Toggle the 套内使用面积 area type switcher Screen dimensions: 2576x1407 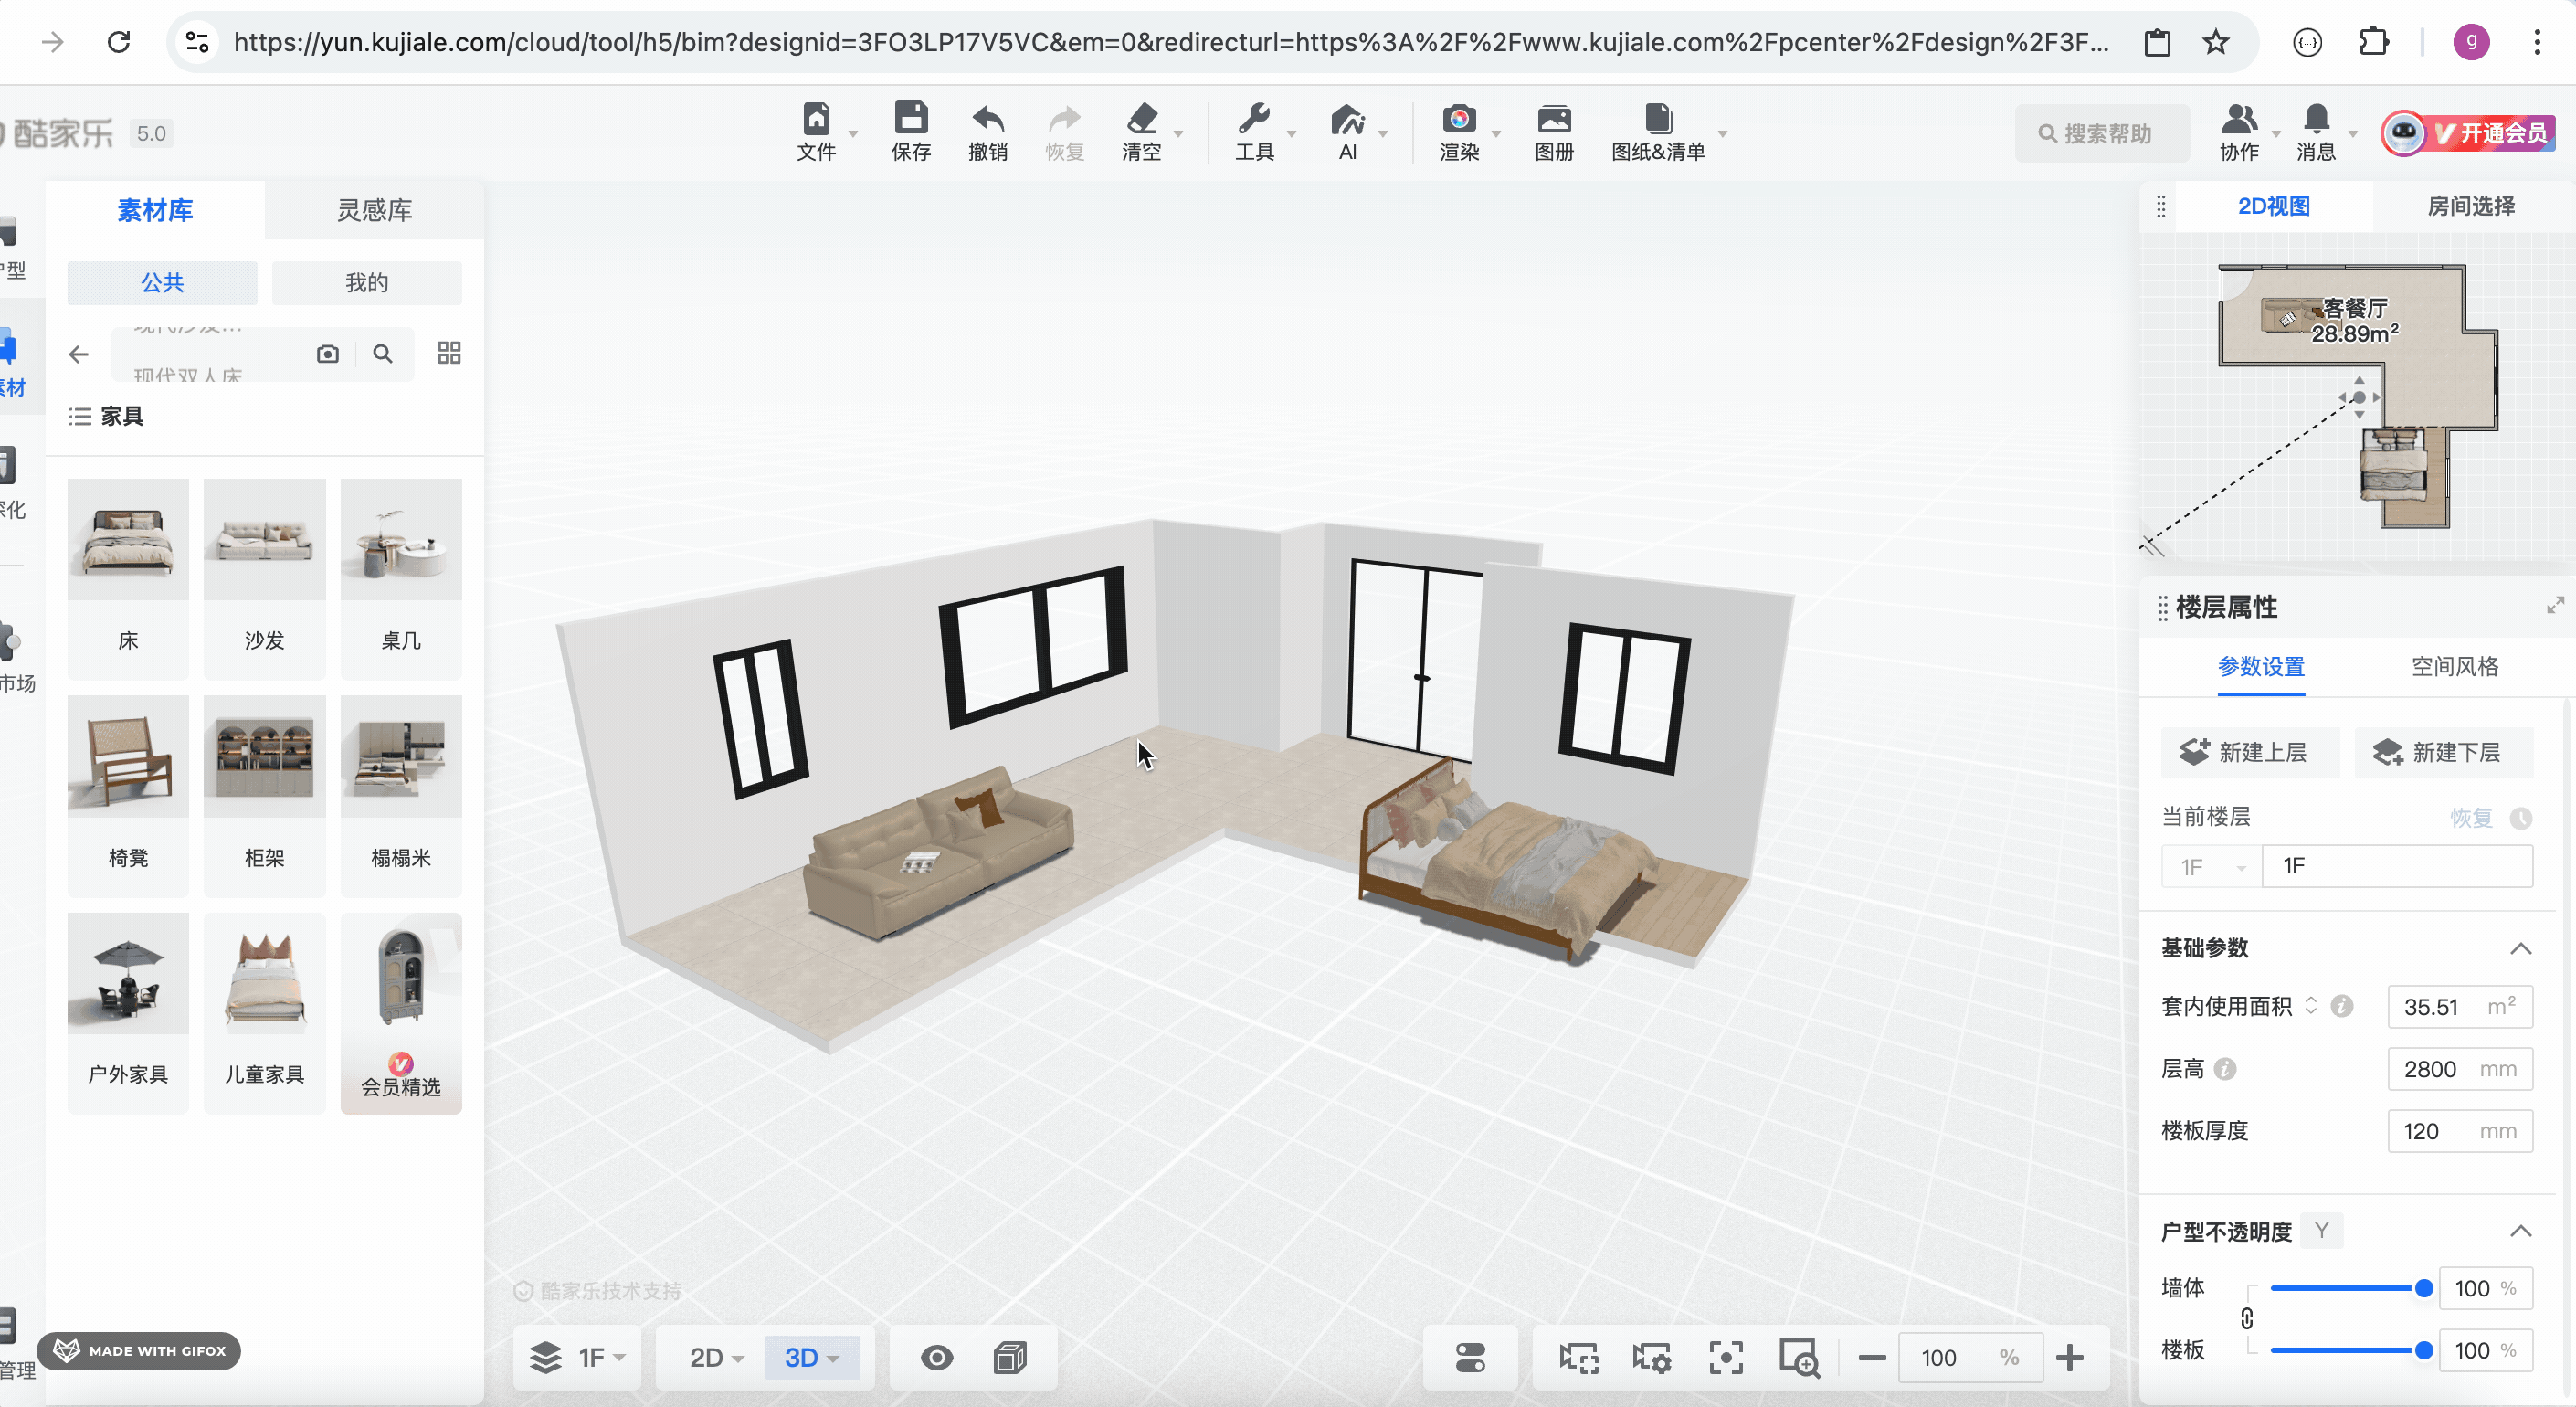(x=2310, y=1006)
